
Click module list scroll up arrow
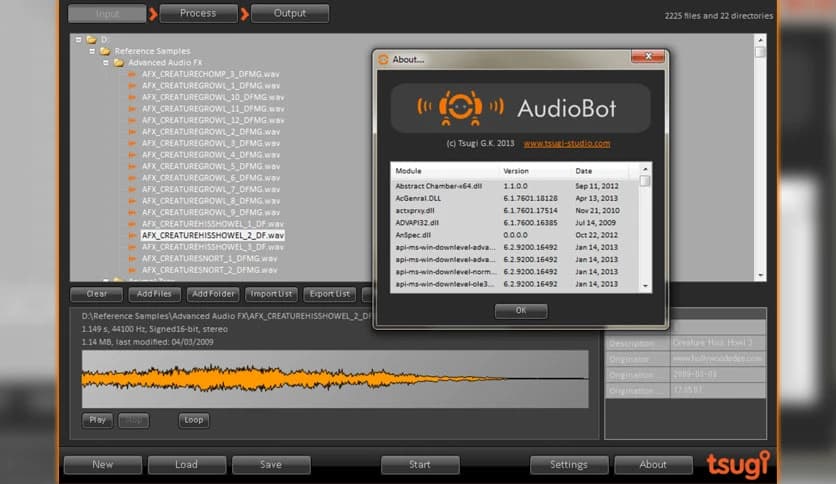(x=645, y=169)
